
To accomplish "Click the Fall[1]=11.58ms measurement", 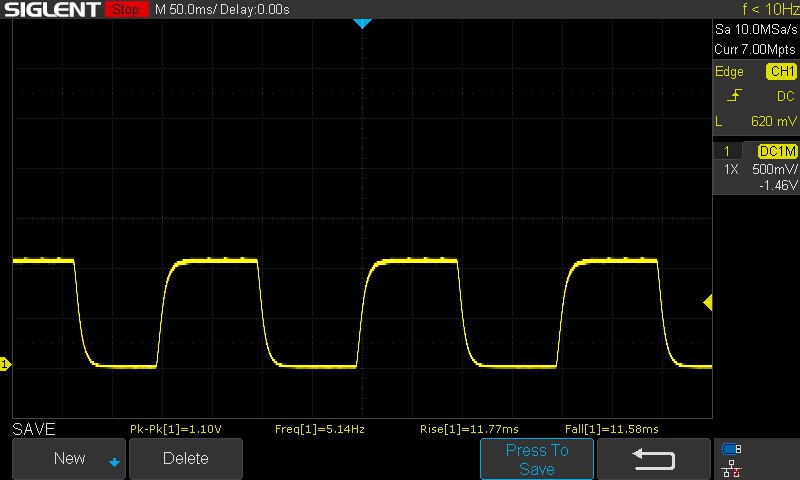I will (612, 429).
